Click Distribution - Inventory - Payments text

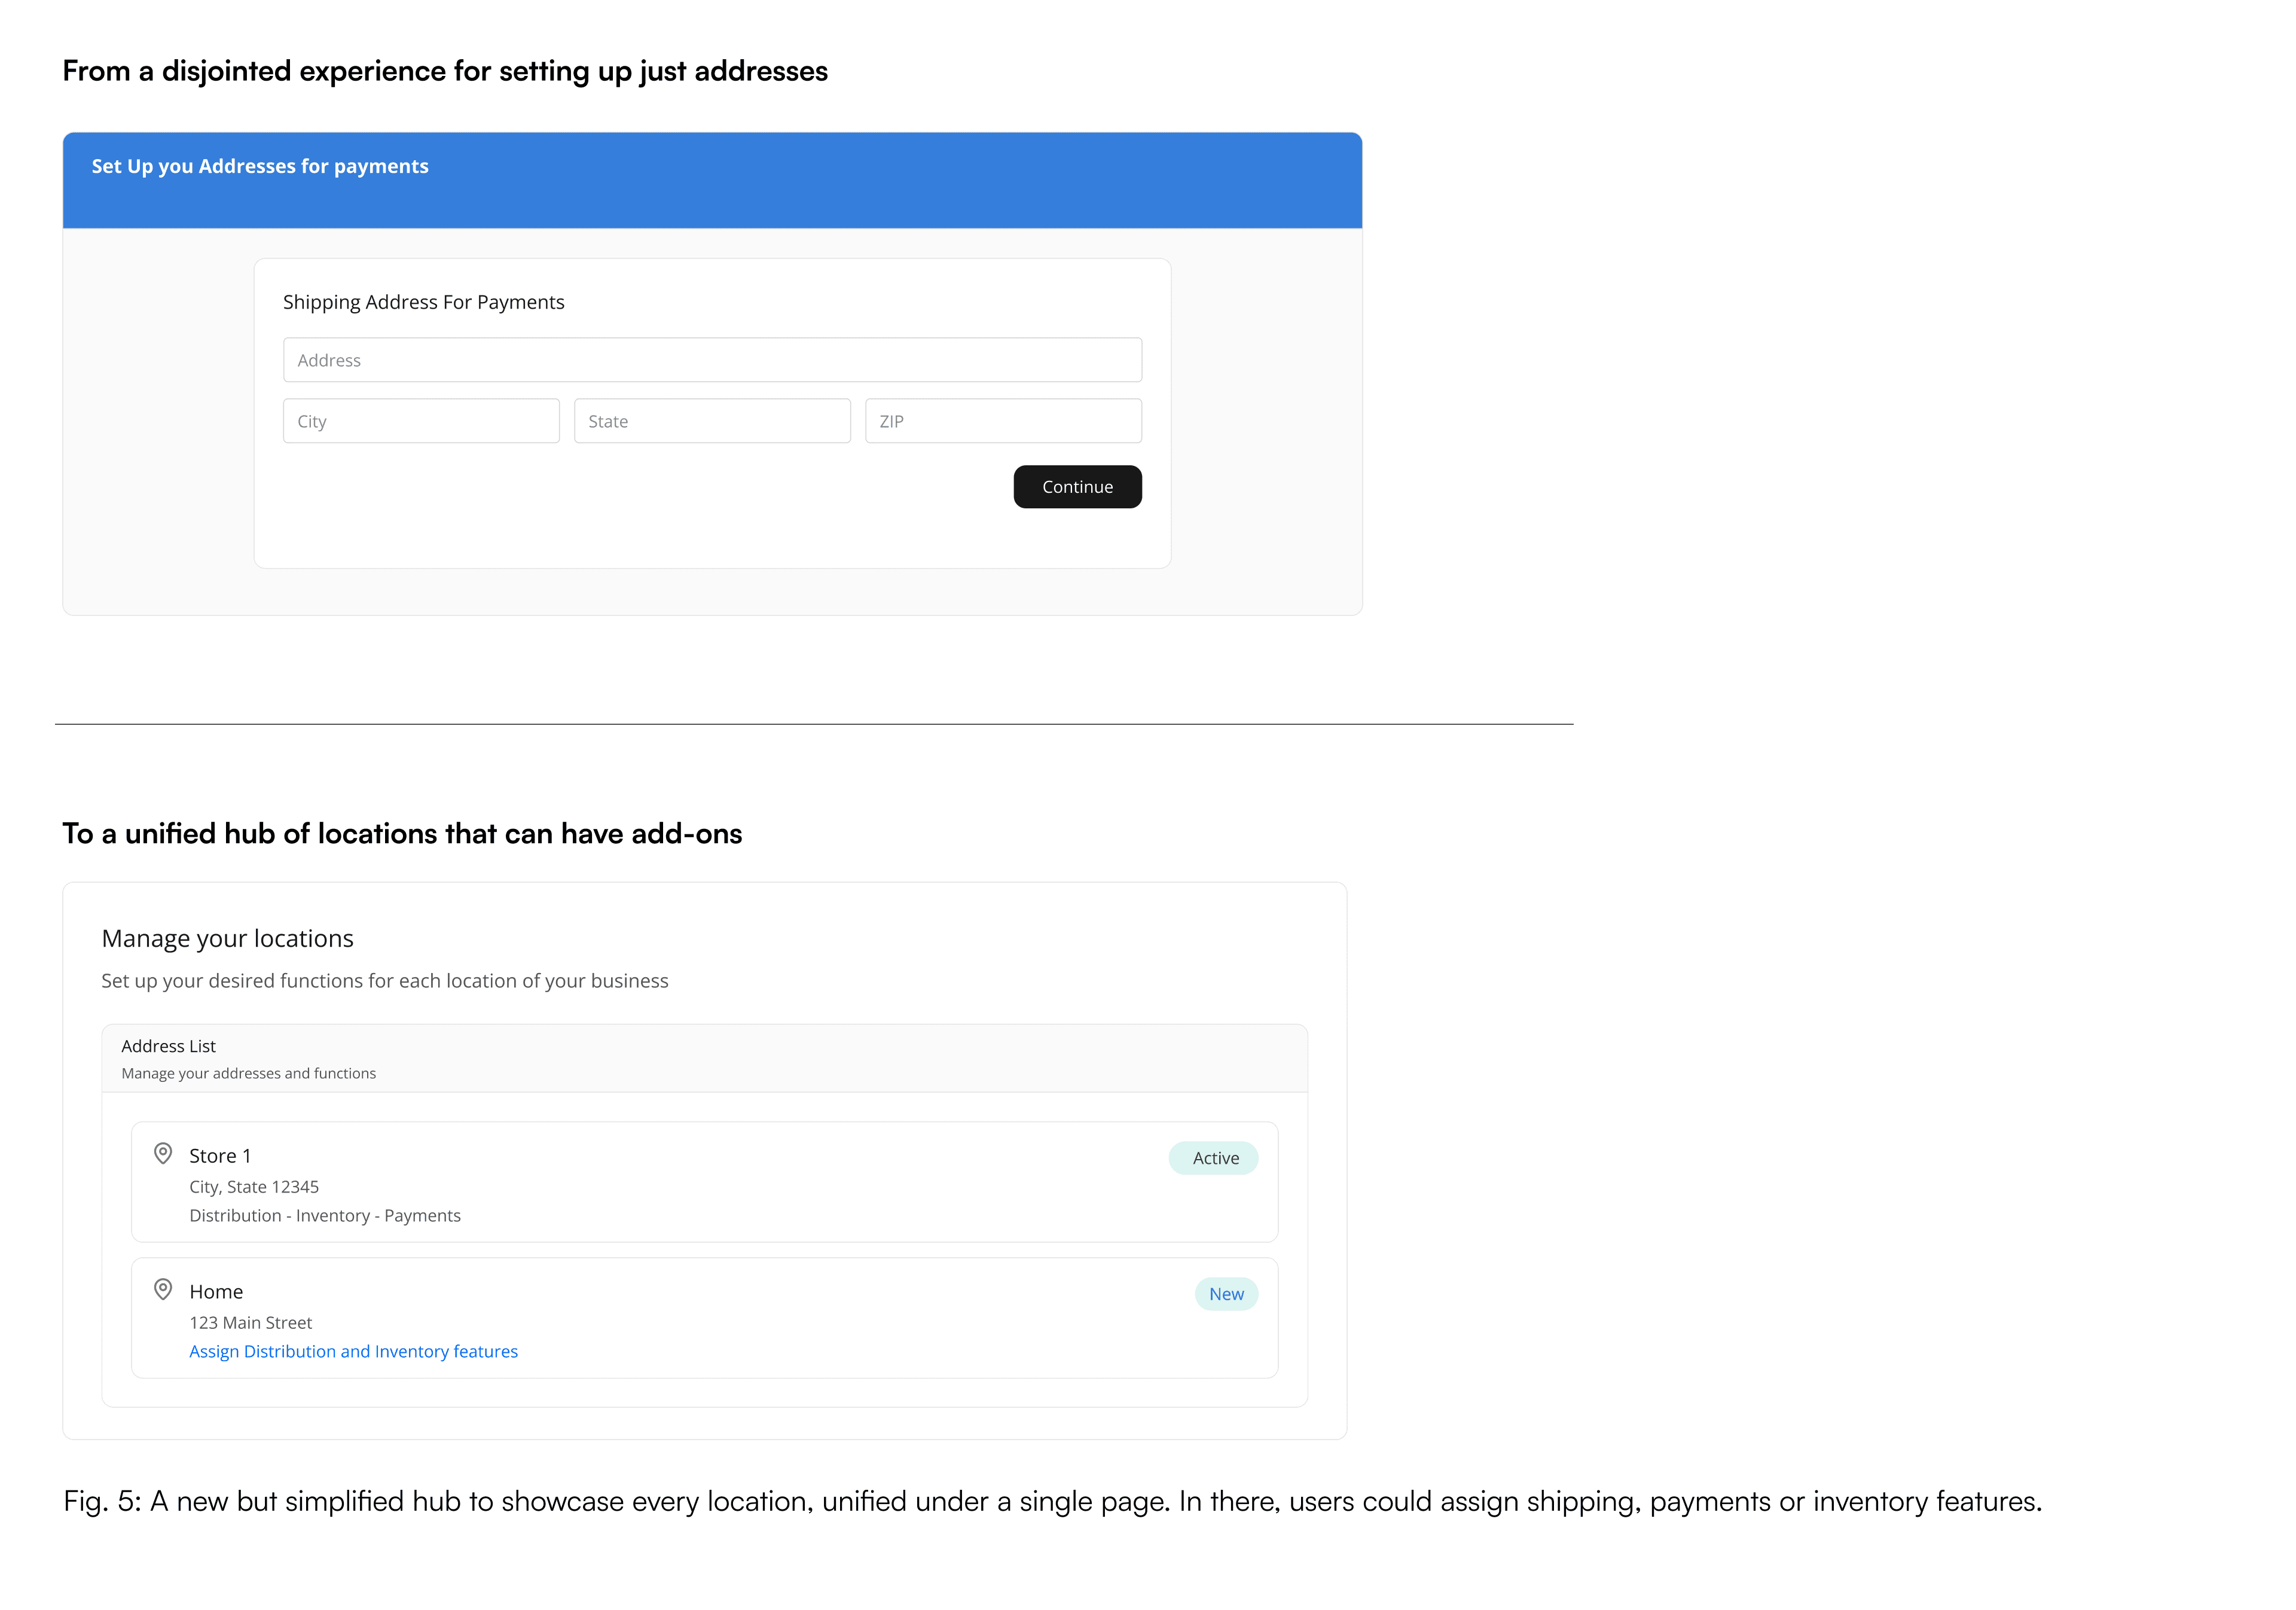click(325, 1215)
